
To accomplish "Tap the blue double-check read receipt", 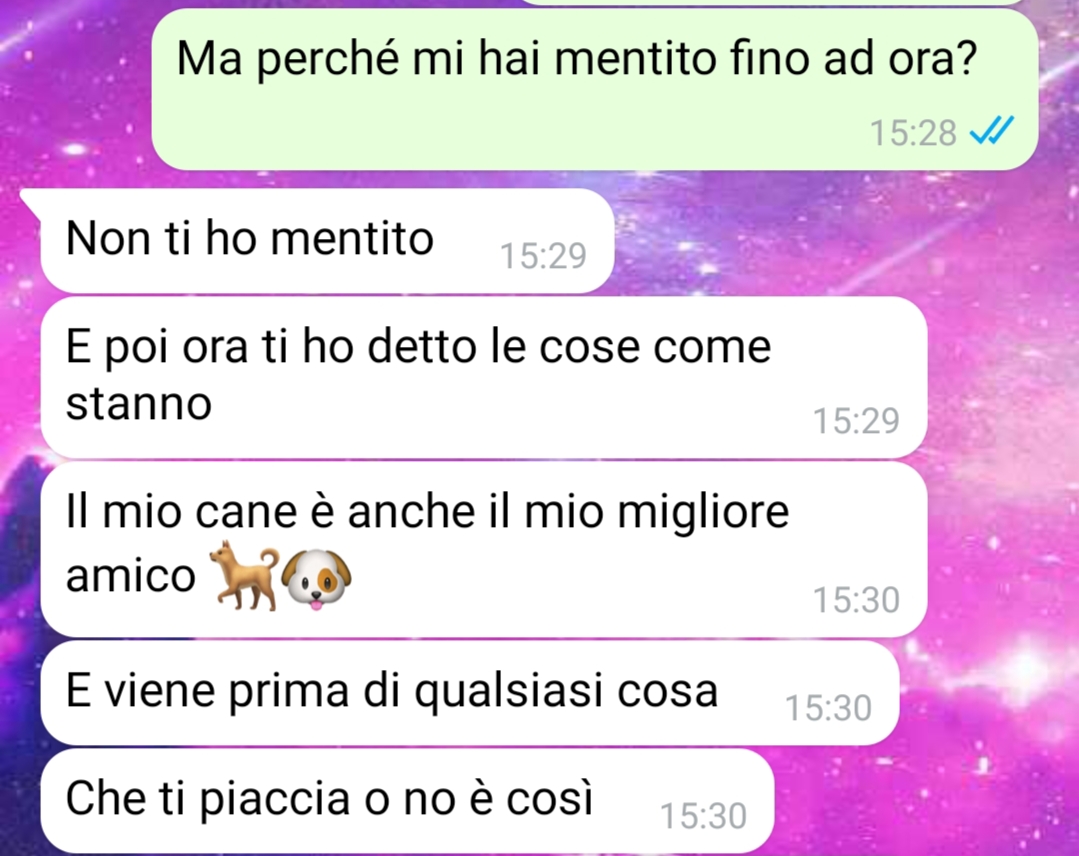I will [992, 130].
